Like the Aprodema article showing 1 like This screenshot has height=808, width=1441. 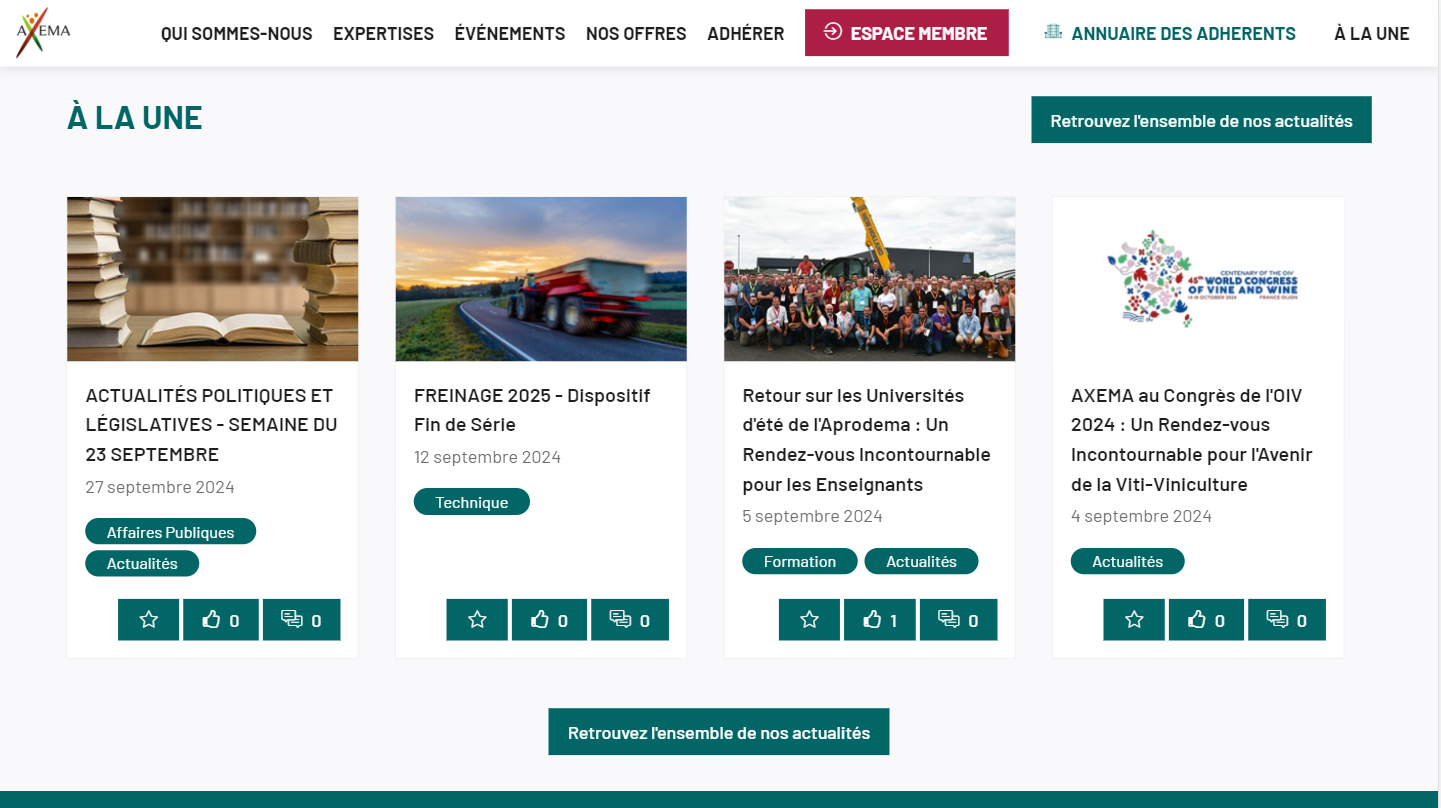click(880, 620)
